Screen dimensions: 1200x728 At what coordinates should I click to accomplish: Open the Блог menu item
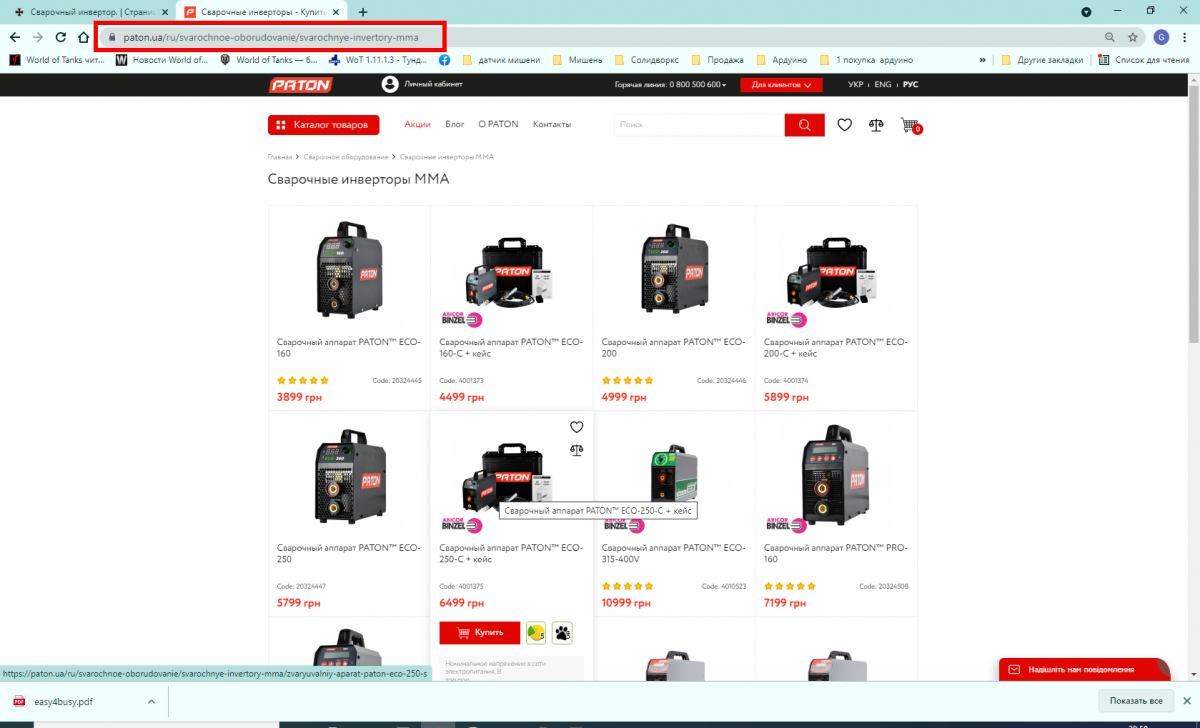tap(455, 125)
